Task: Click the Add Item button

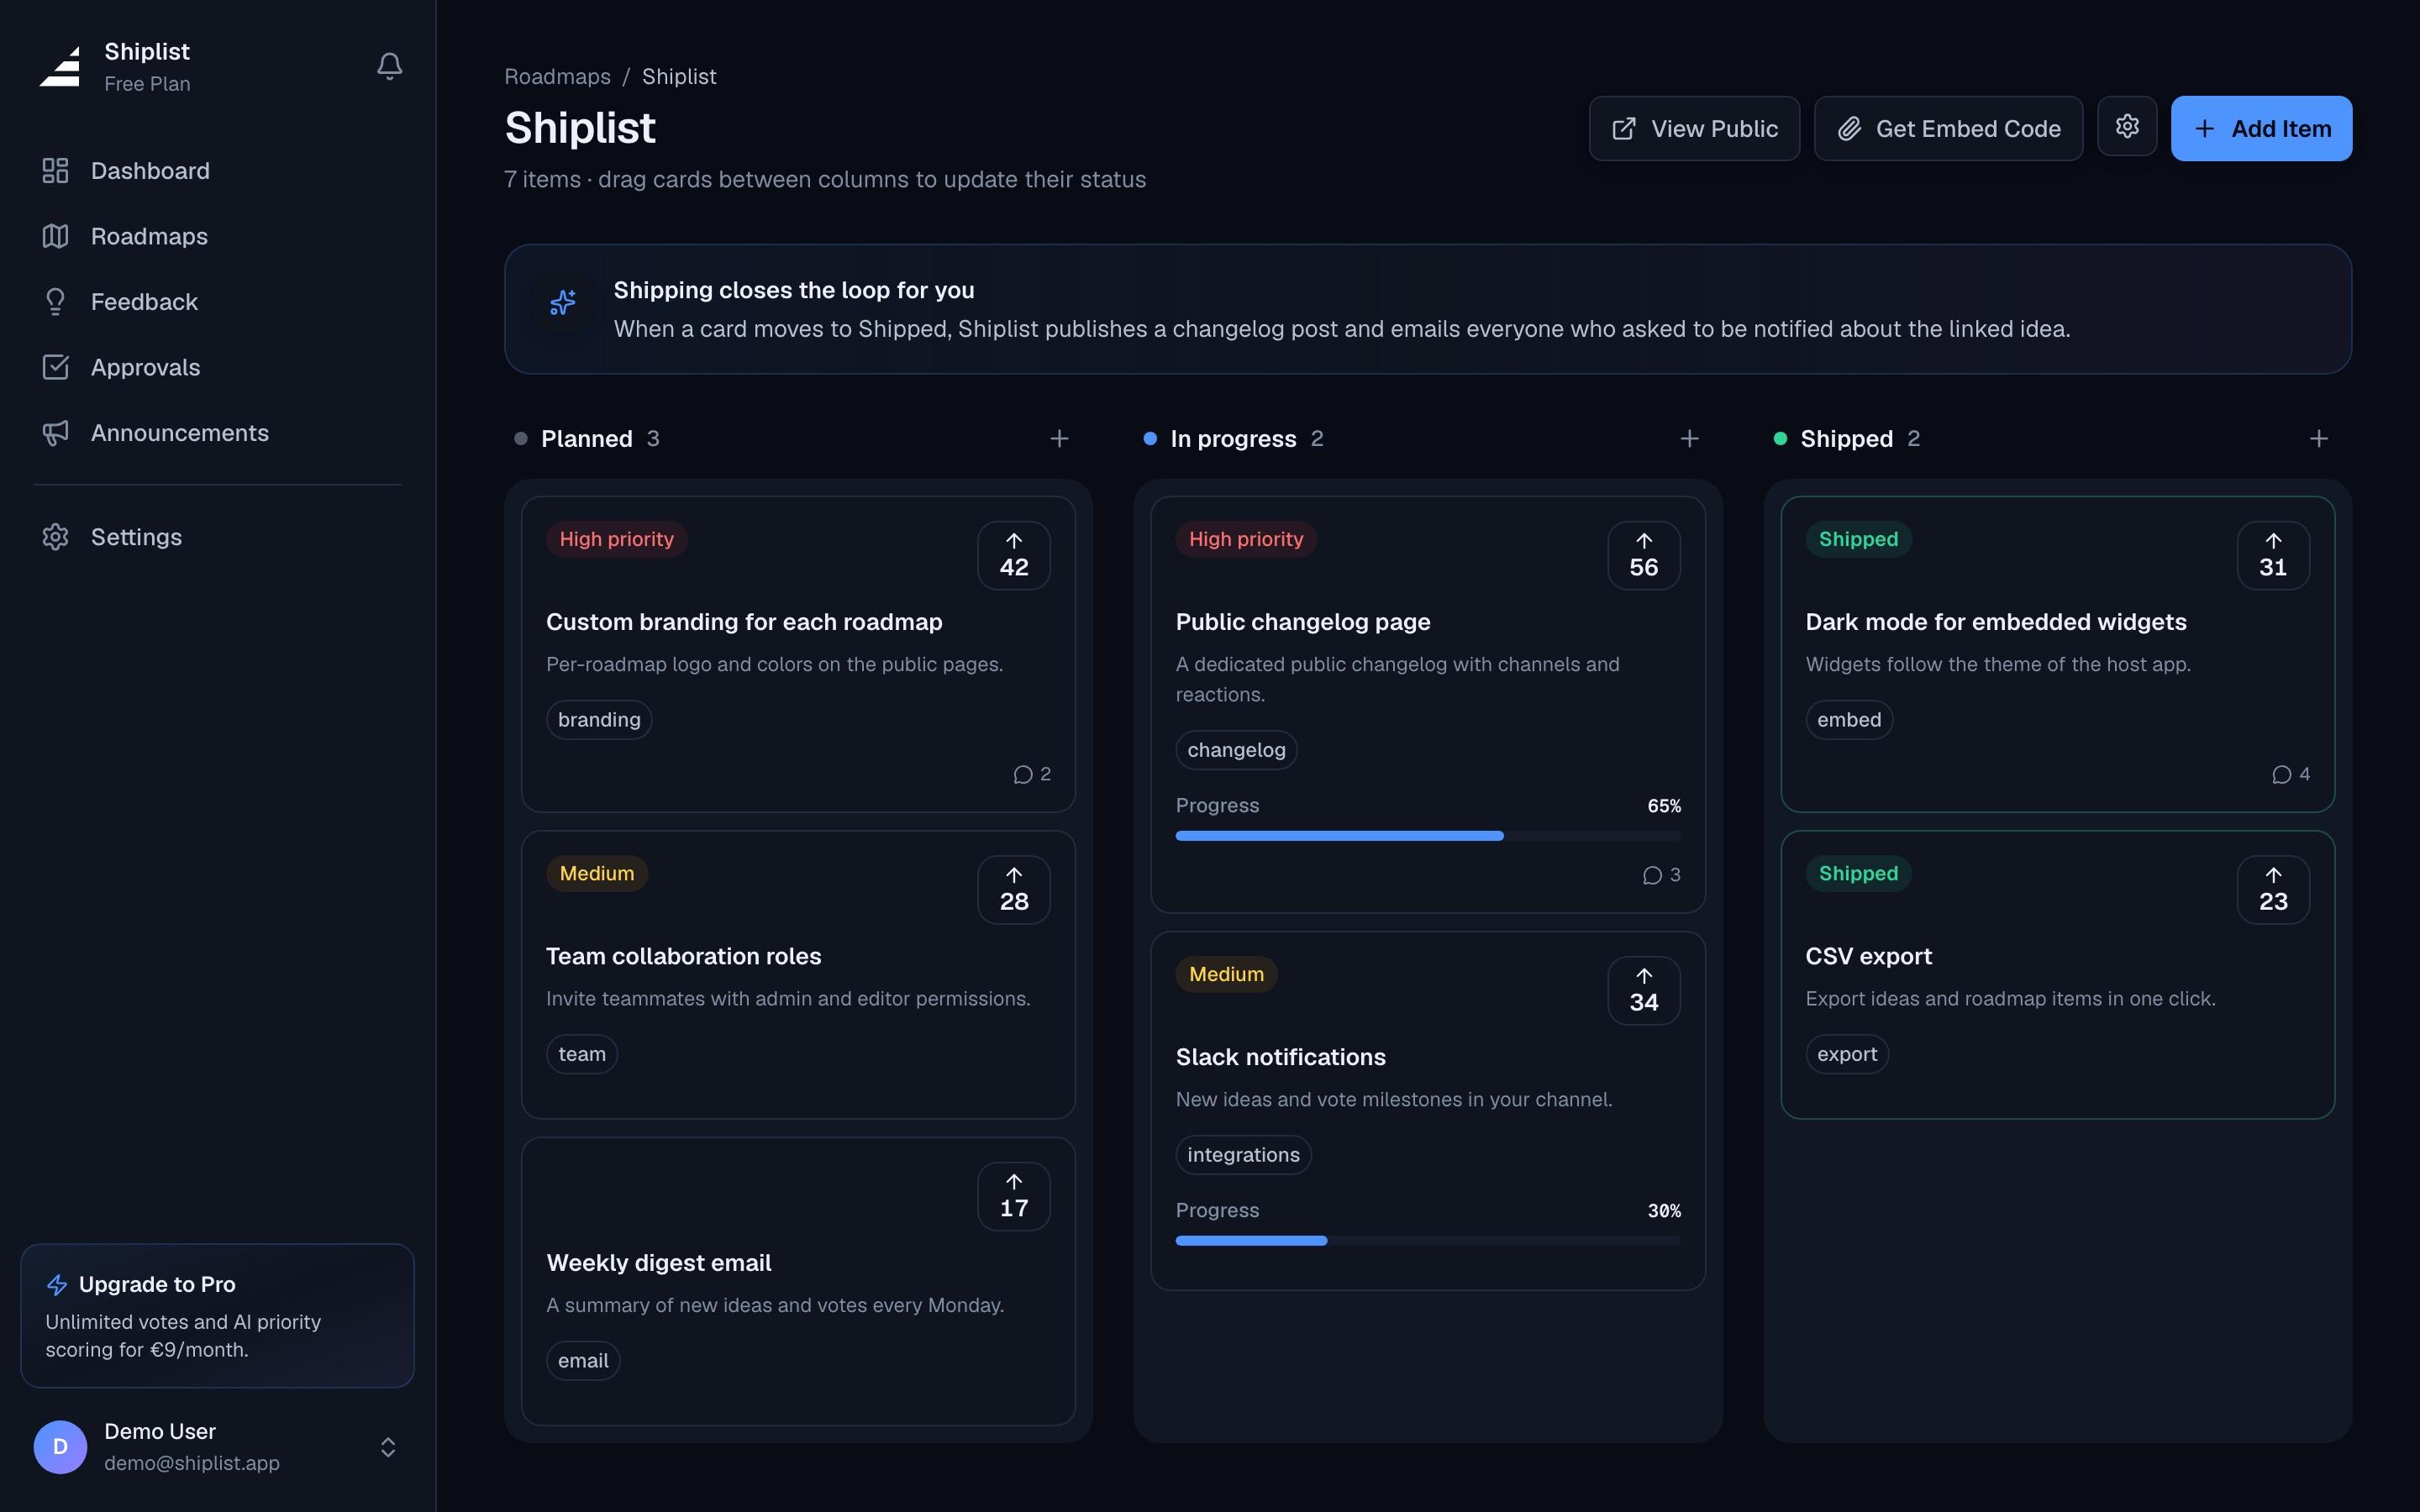Action: point(2261,128)
